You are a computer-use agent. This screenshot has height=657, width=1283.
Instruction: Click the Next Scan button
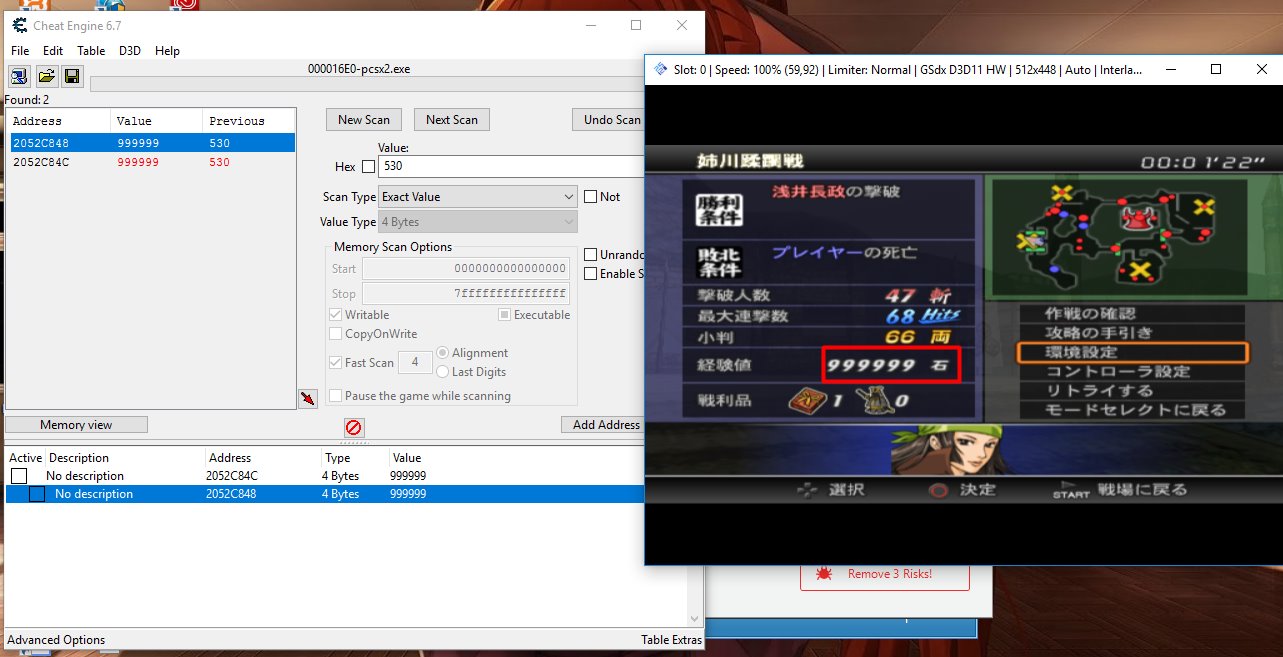452,120
